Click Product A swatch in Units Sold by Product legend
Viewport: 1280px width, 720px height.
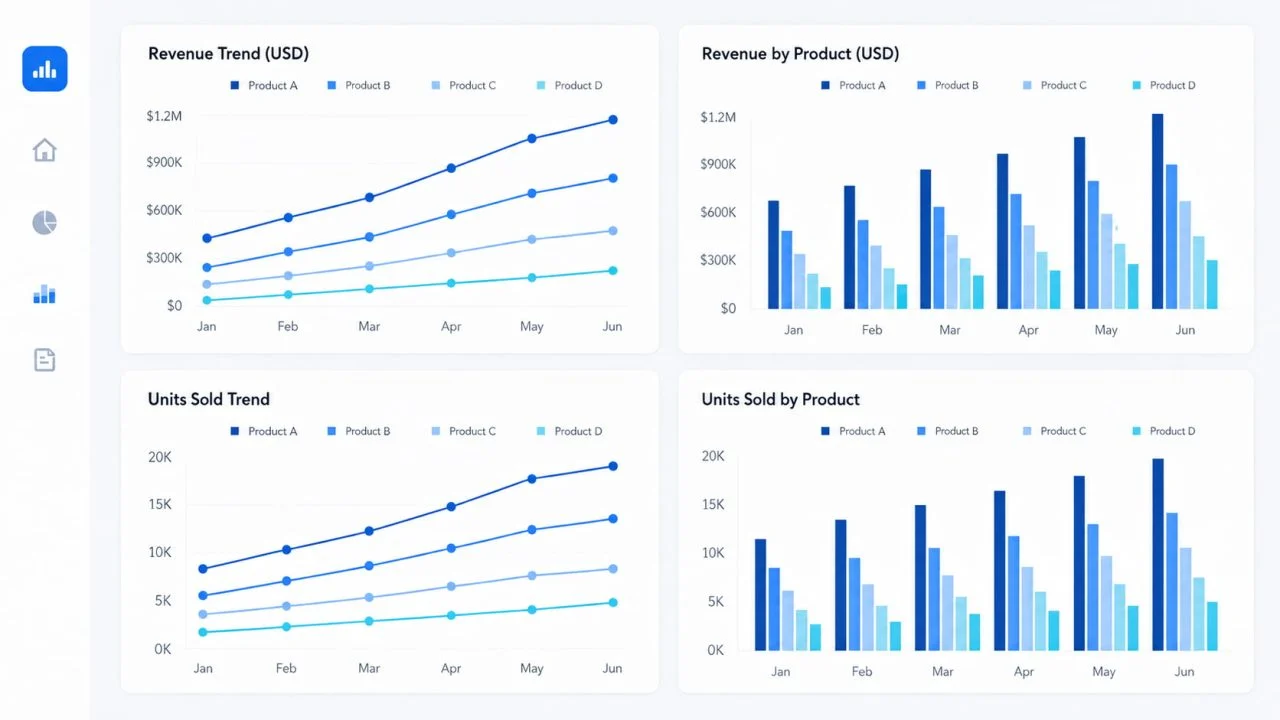pyautogui.click(x=825, y=431)
